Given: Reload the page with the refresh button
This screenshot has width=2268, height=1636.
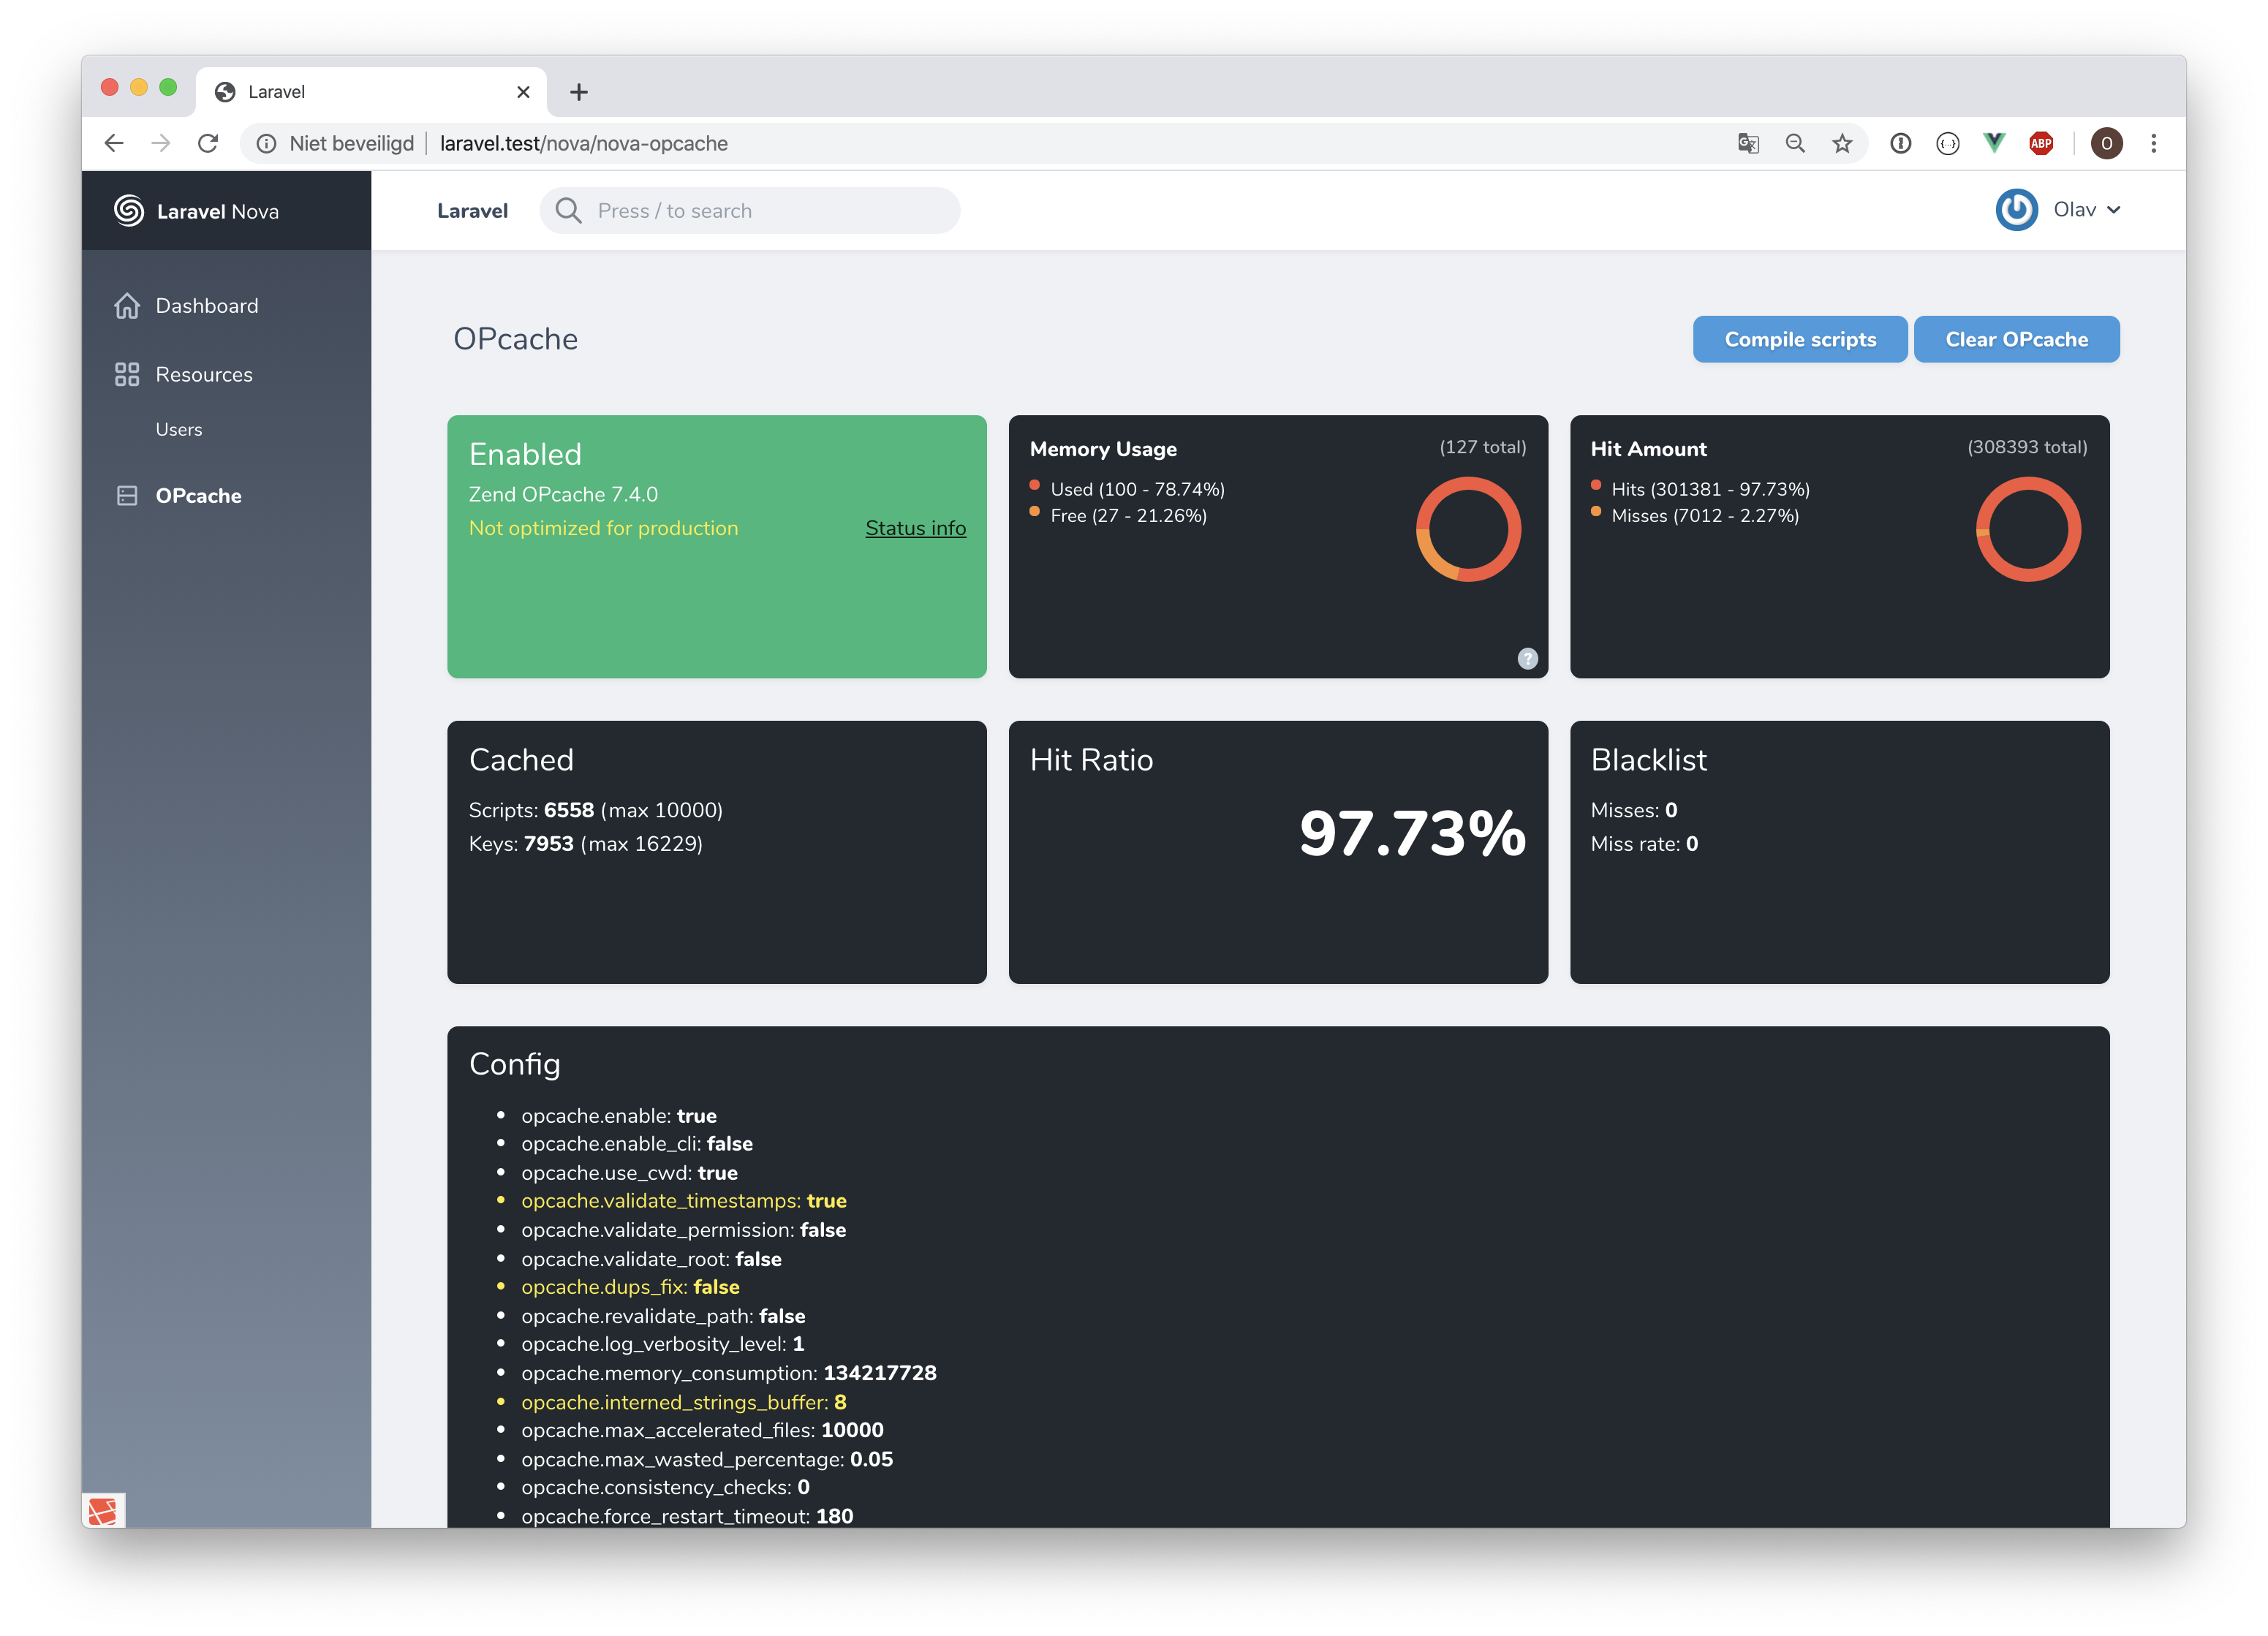Looking at the screenshot, I should point(208,143).
